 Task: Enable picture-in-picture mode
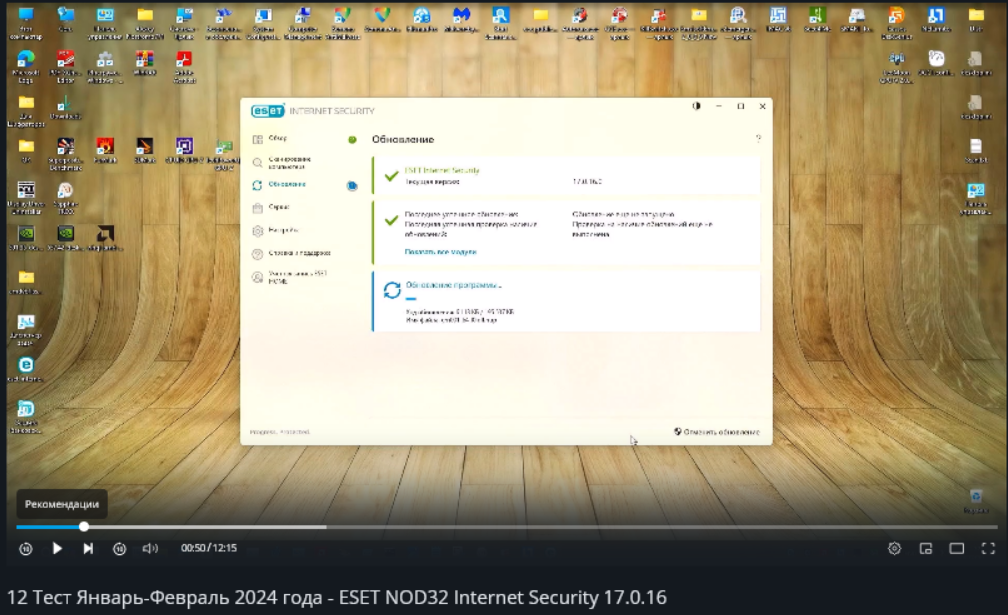(926, 548)
